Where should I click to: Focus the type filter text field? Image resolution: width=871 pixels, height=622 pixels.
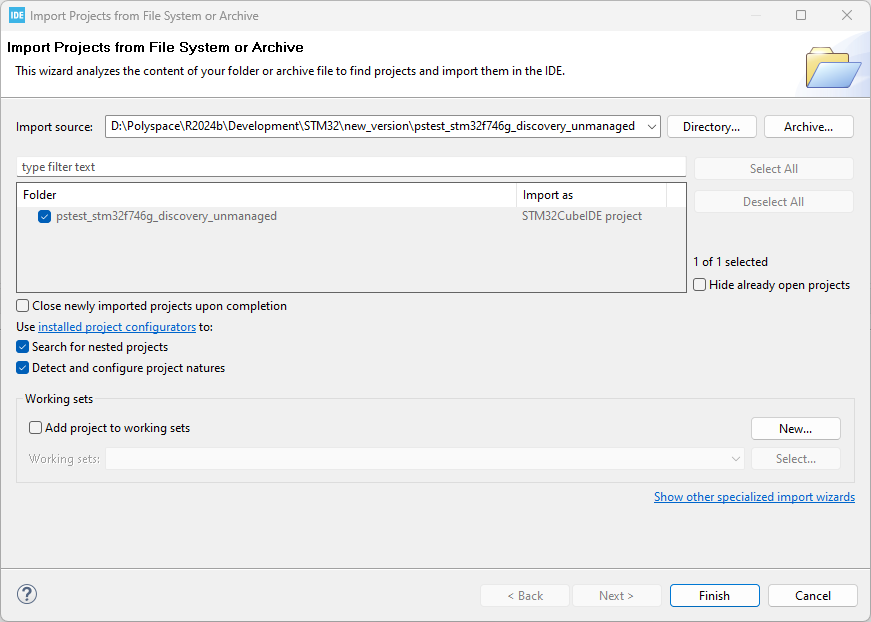(x=351, y=167)
